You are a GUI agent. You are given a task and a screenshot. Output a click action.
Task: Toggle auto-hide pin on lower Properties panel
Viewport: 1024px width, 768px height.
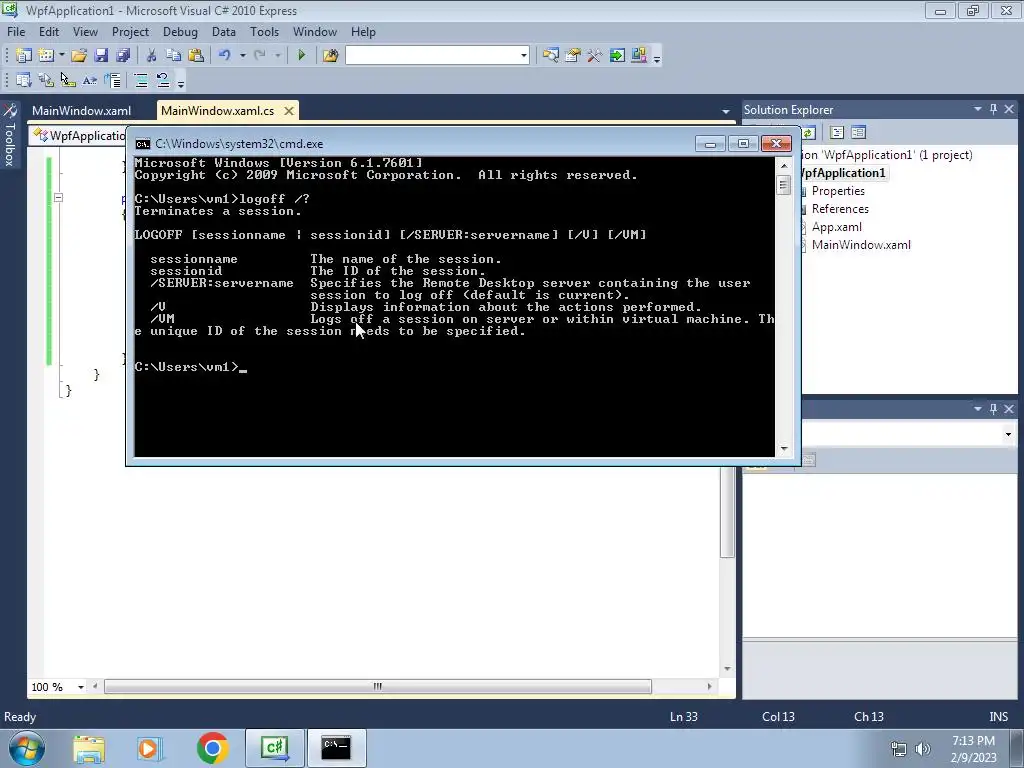tap(993, 408)
